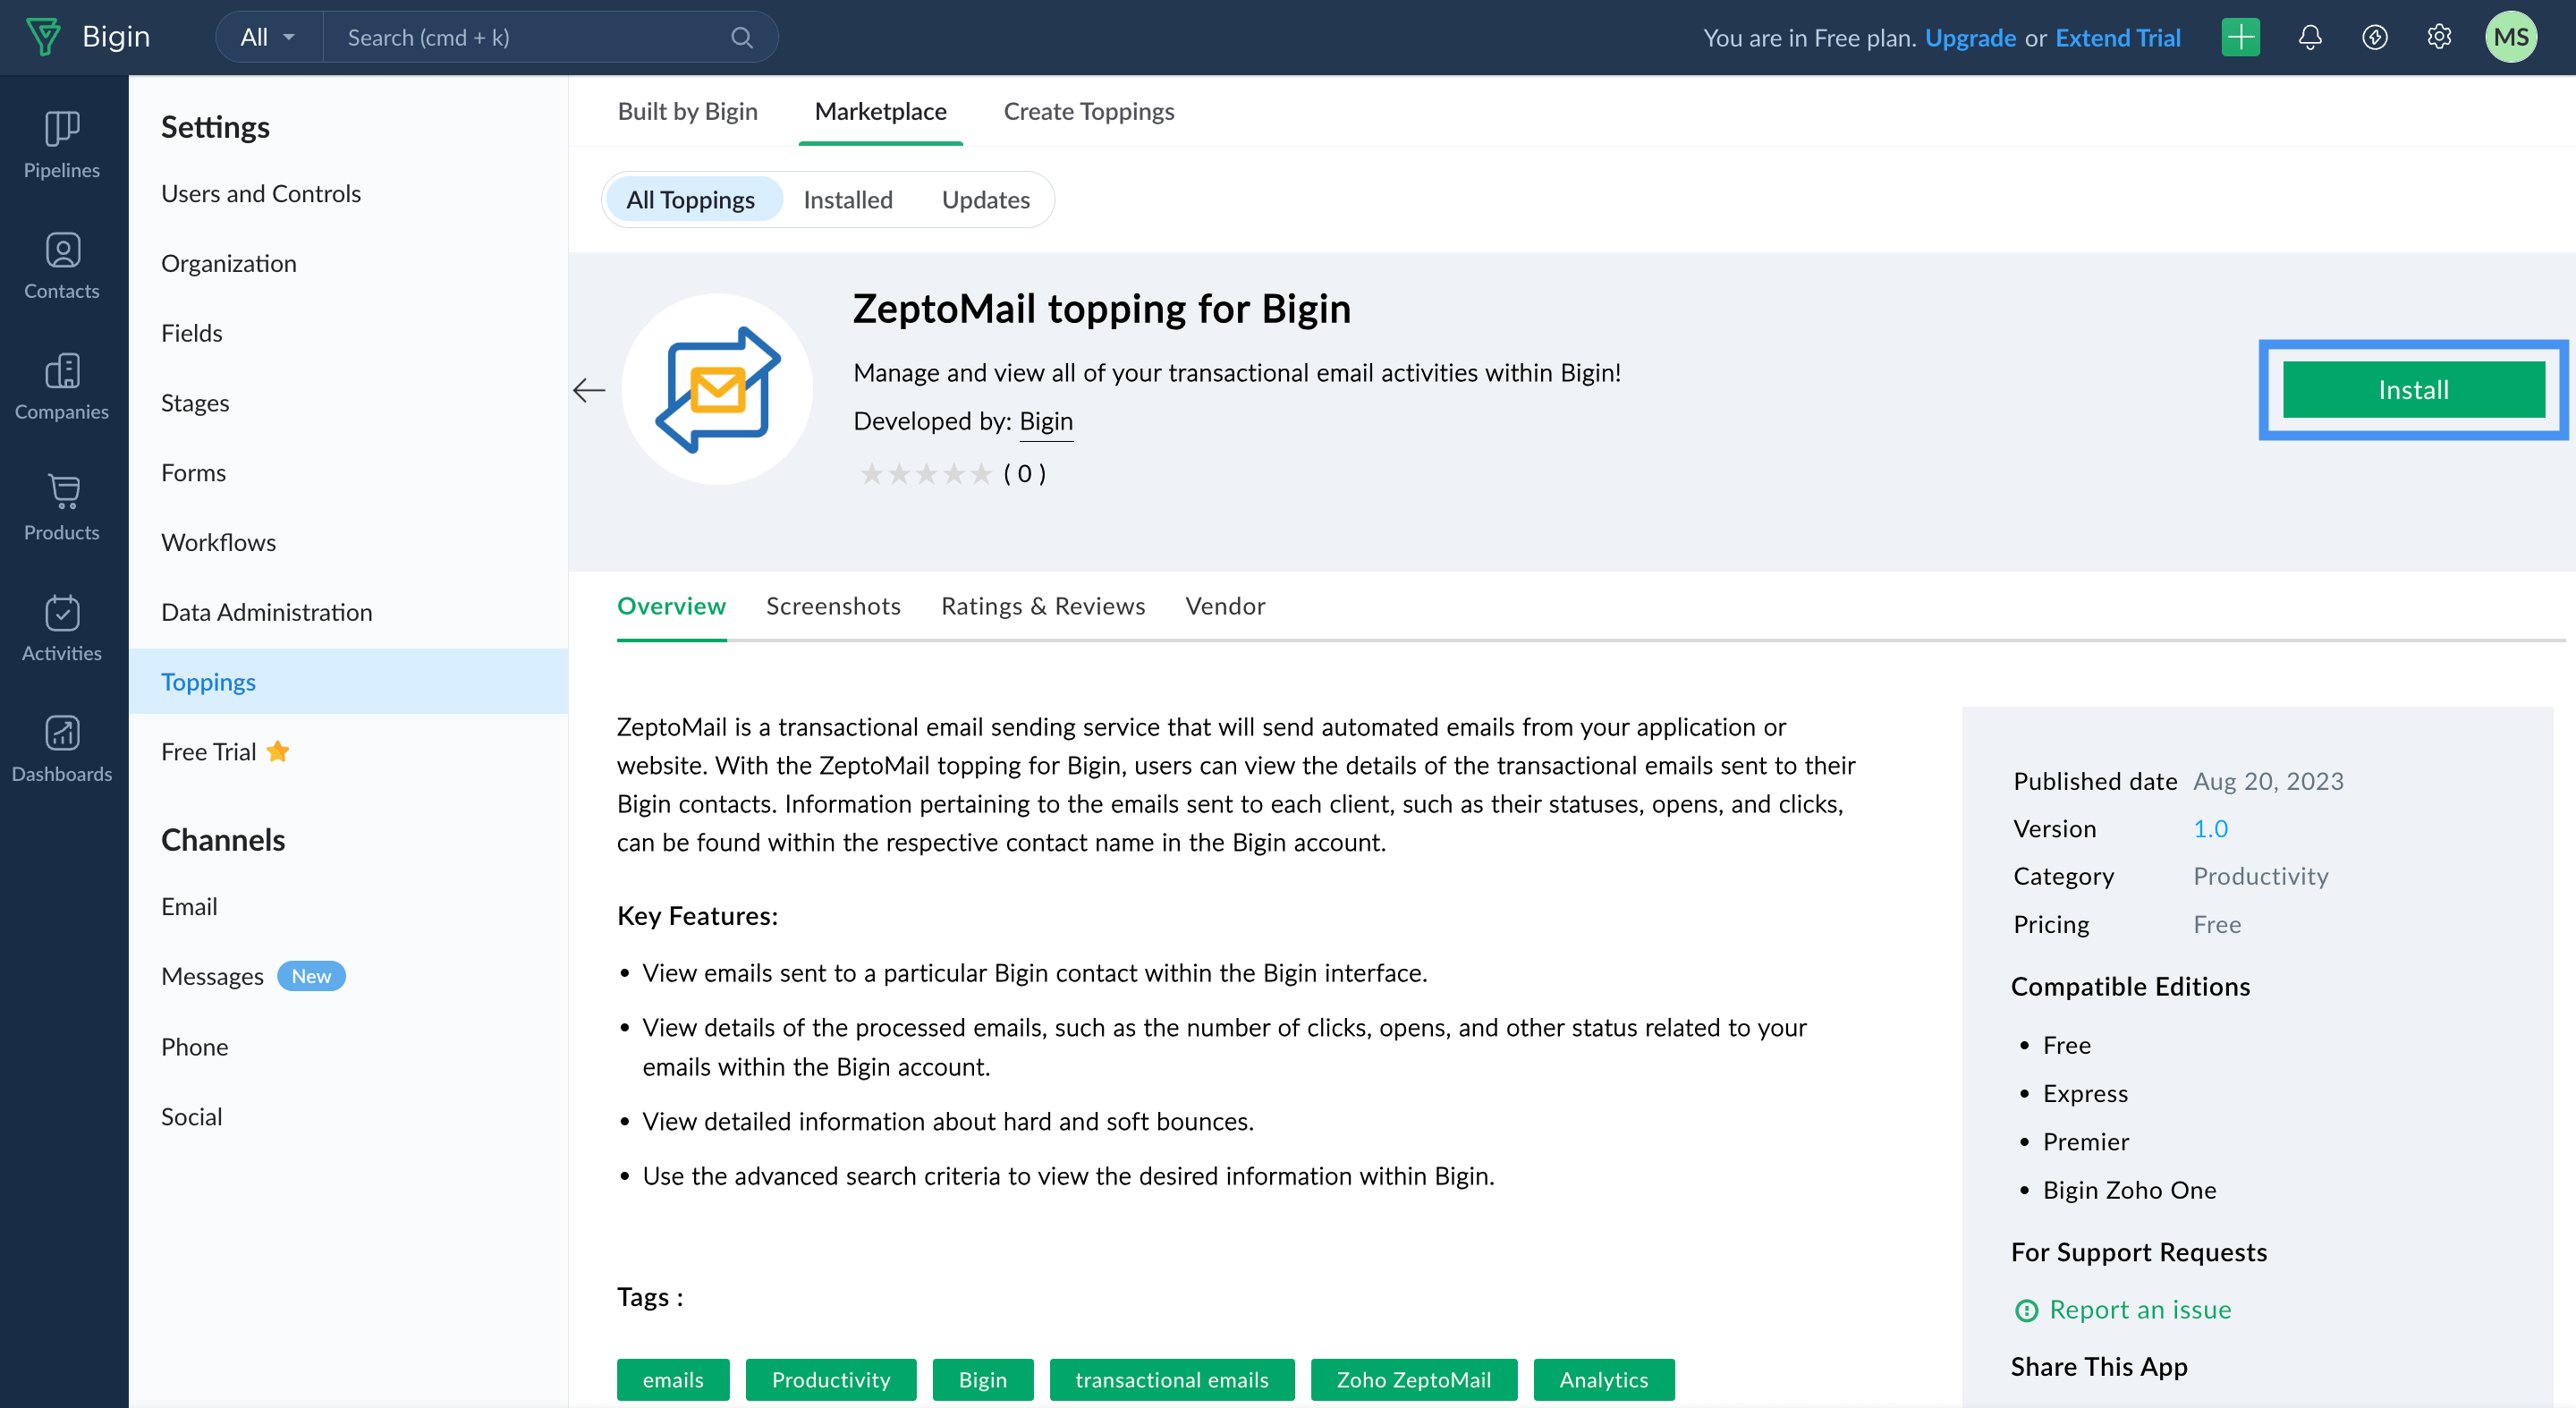Install the ZeptoMail topping

tap(2412, 389)
